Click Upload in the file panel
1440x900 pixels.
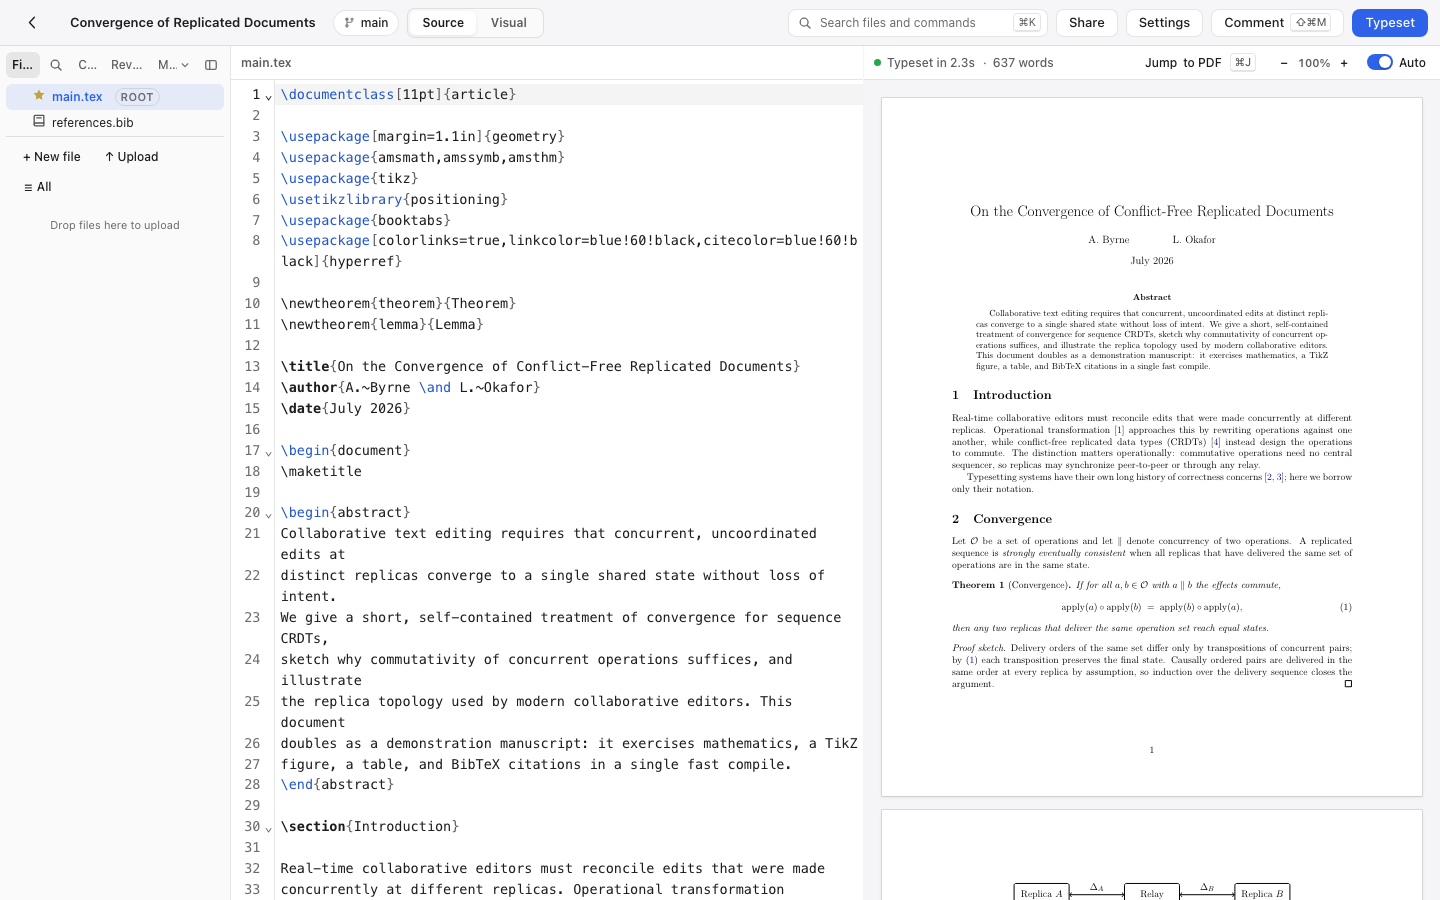[131, 157]
